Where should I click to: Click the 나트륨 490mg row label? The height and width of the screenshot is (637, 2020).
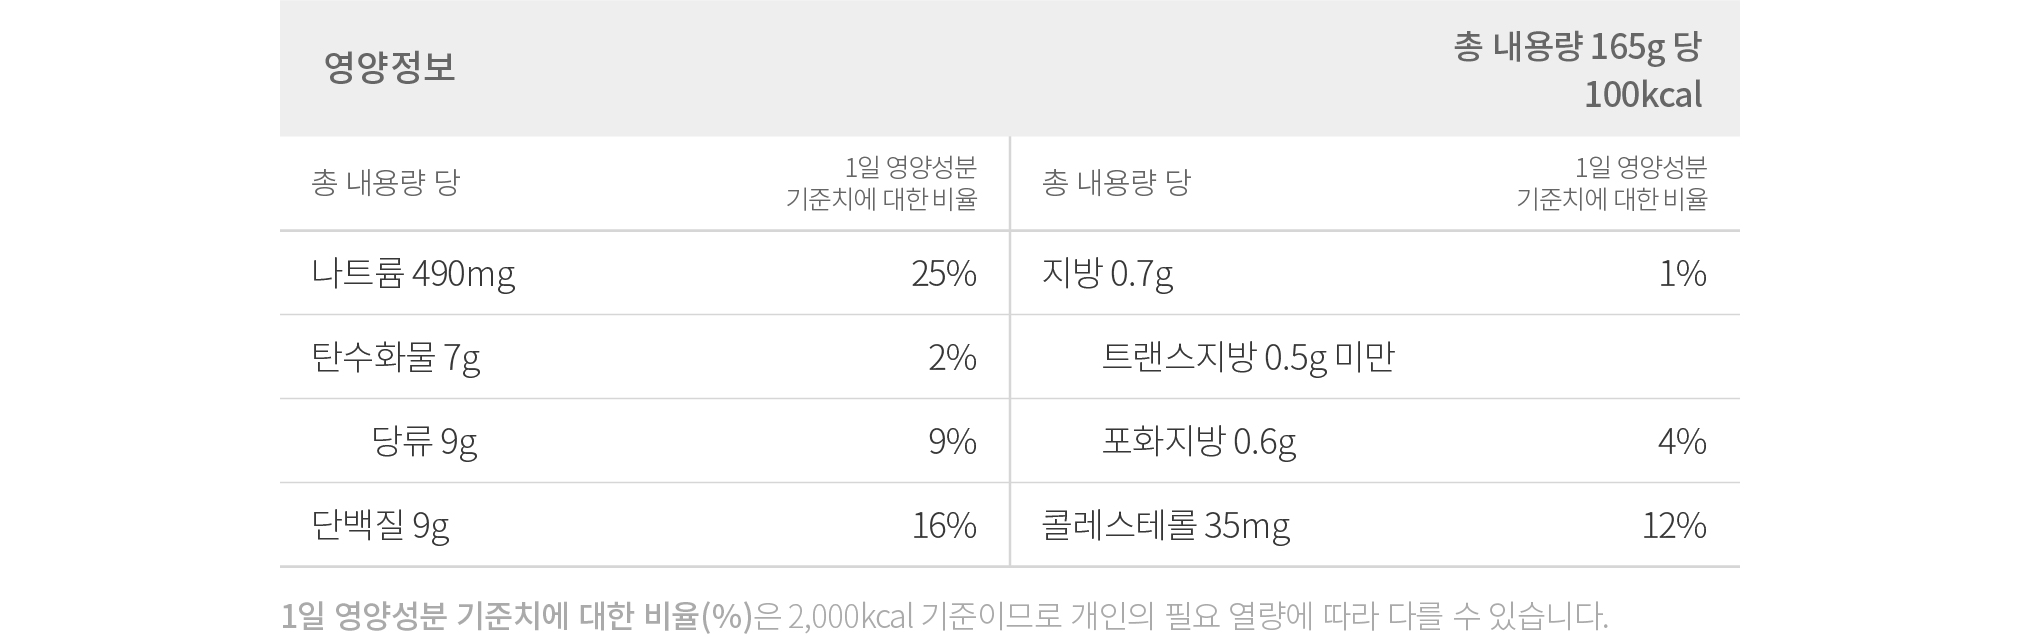point(413,273)
